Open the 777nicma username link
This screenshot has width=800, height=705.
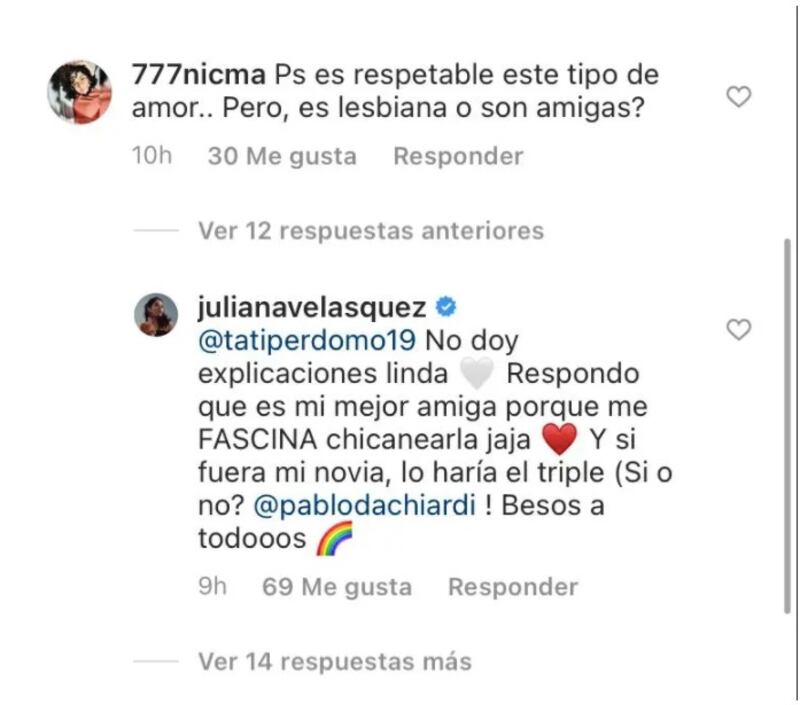(x=199, y=74)
